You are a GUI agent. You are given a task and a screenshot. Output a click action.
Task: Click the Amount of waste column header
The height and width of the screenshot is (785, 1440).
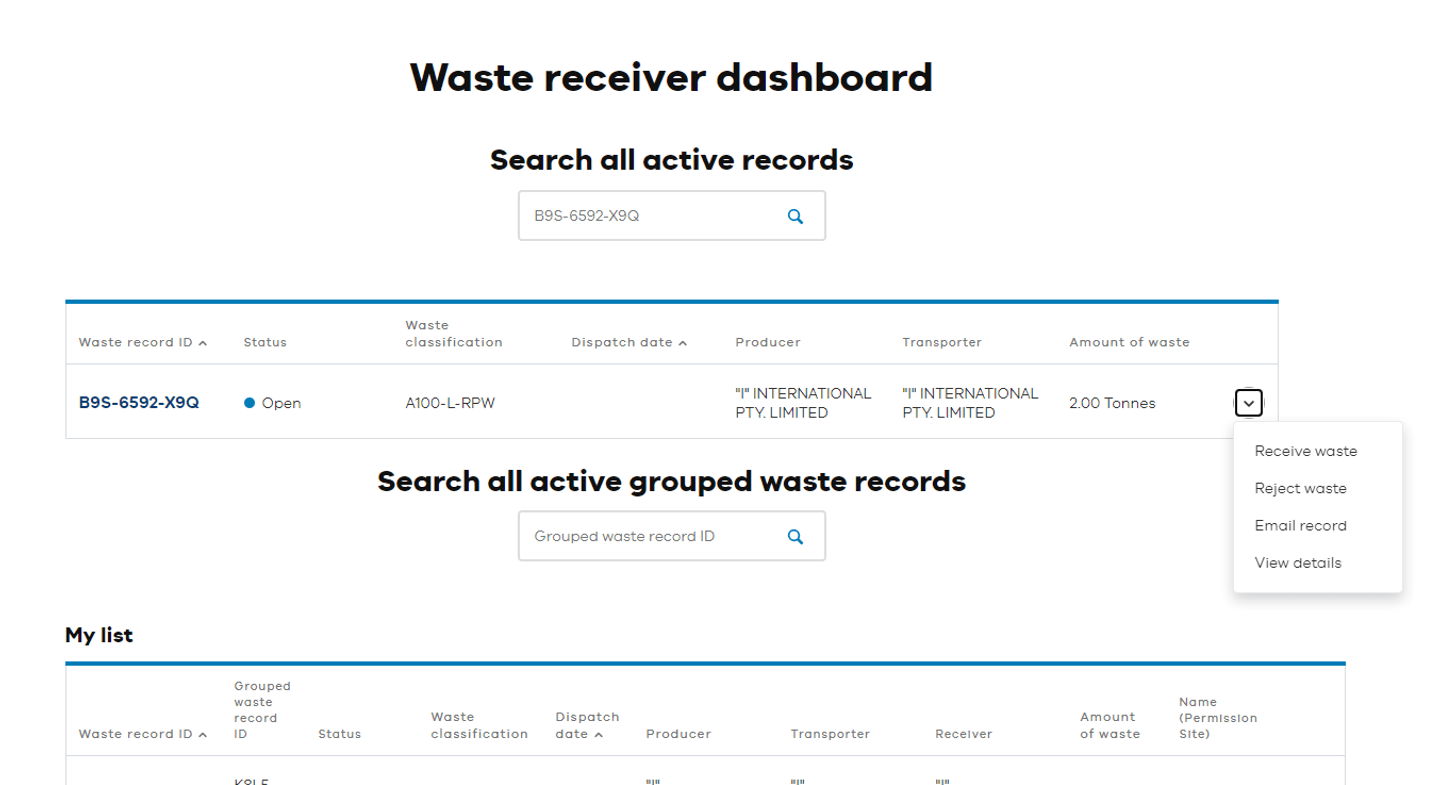pyautogui.click(x=1128, y=342)
